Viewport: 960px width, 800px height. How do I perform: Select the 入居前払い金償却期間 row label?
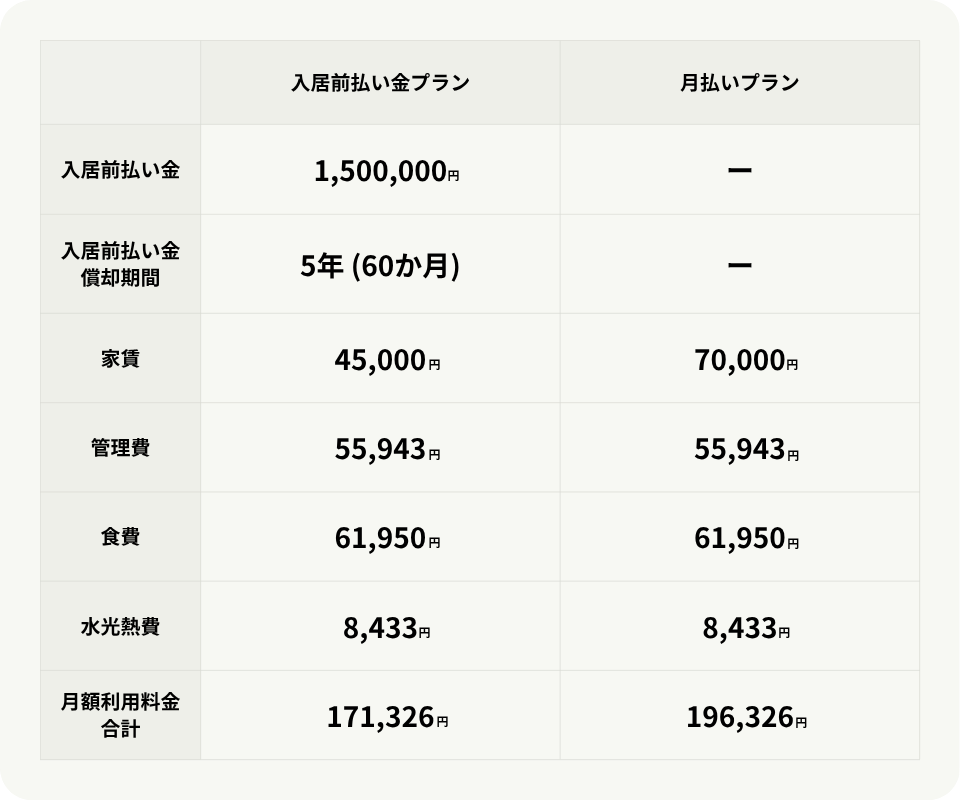click(x=120, y=264)
